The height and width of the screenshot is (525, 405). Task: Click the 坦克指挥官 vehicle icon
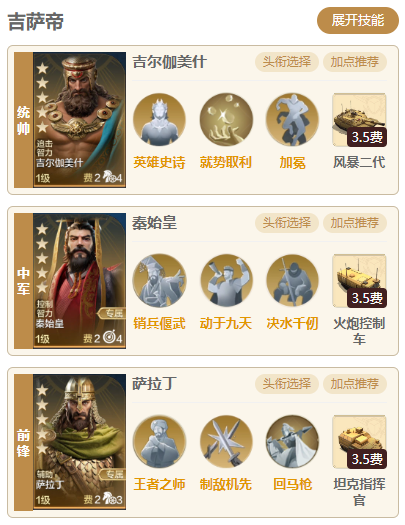coord(359,442)
